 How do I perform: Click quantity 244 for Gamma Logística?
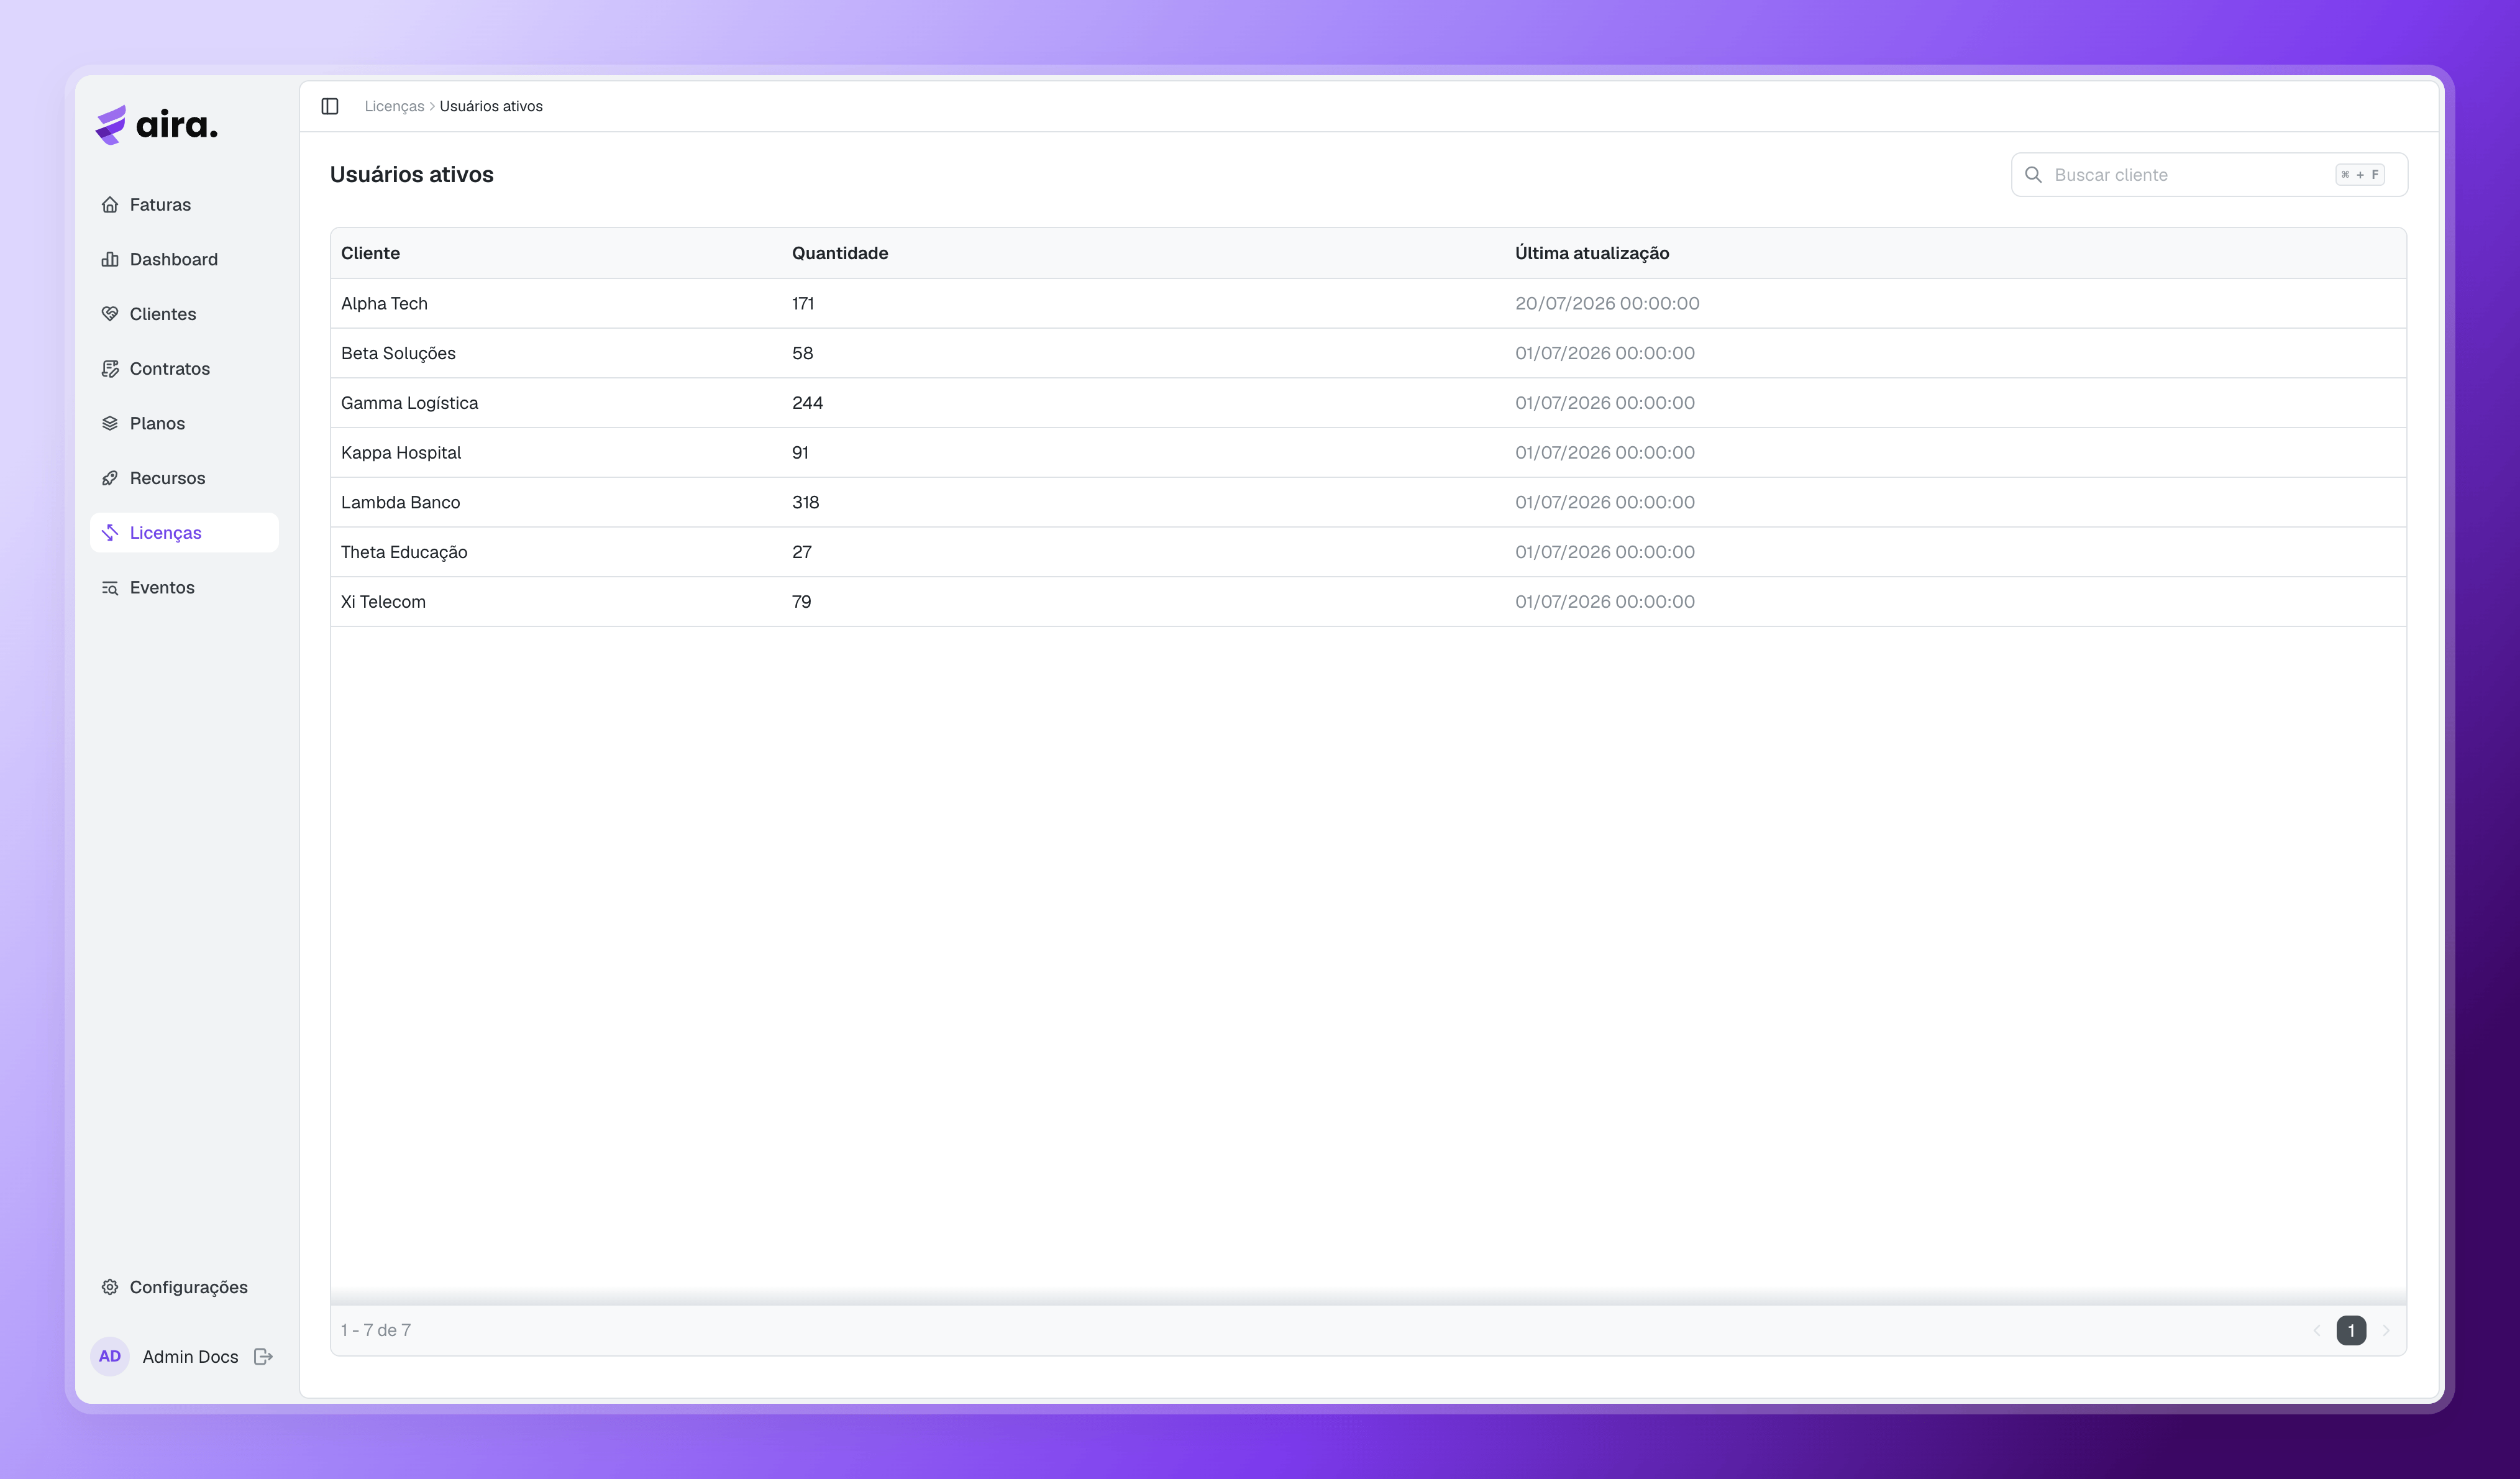[x=807, y=403]
